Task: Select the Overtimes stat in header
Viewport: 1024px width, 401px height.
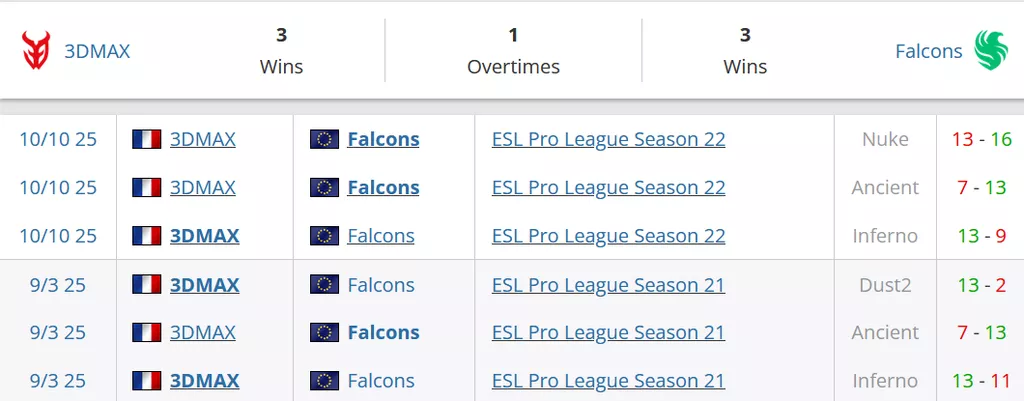Action: click(x=513, y=51)
